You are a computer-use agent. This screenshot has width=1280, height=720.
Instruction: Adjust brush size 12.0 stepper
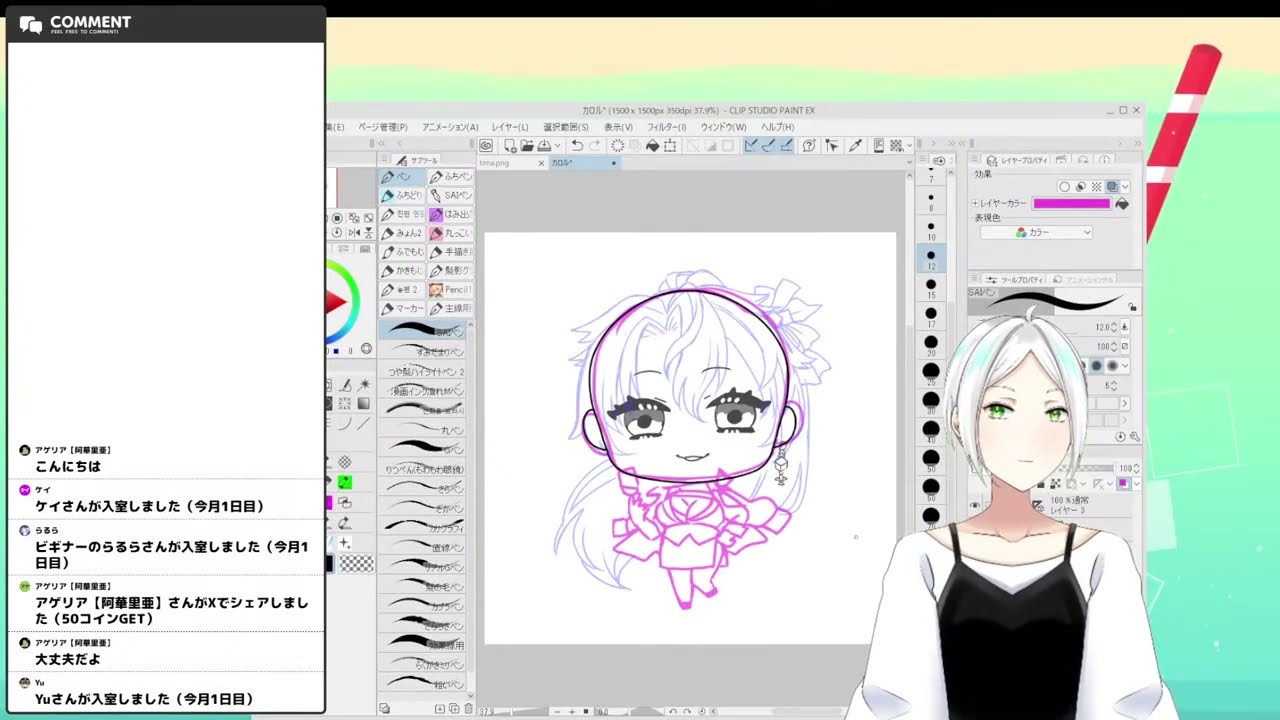coord(1114,327)
